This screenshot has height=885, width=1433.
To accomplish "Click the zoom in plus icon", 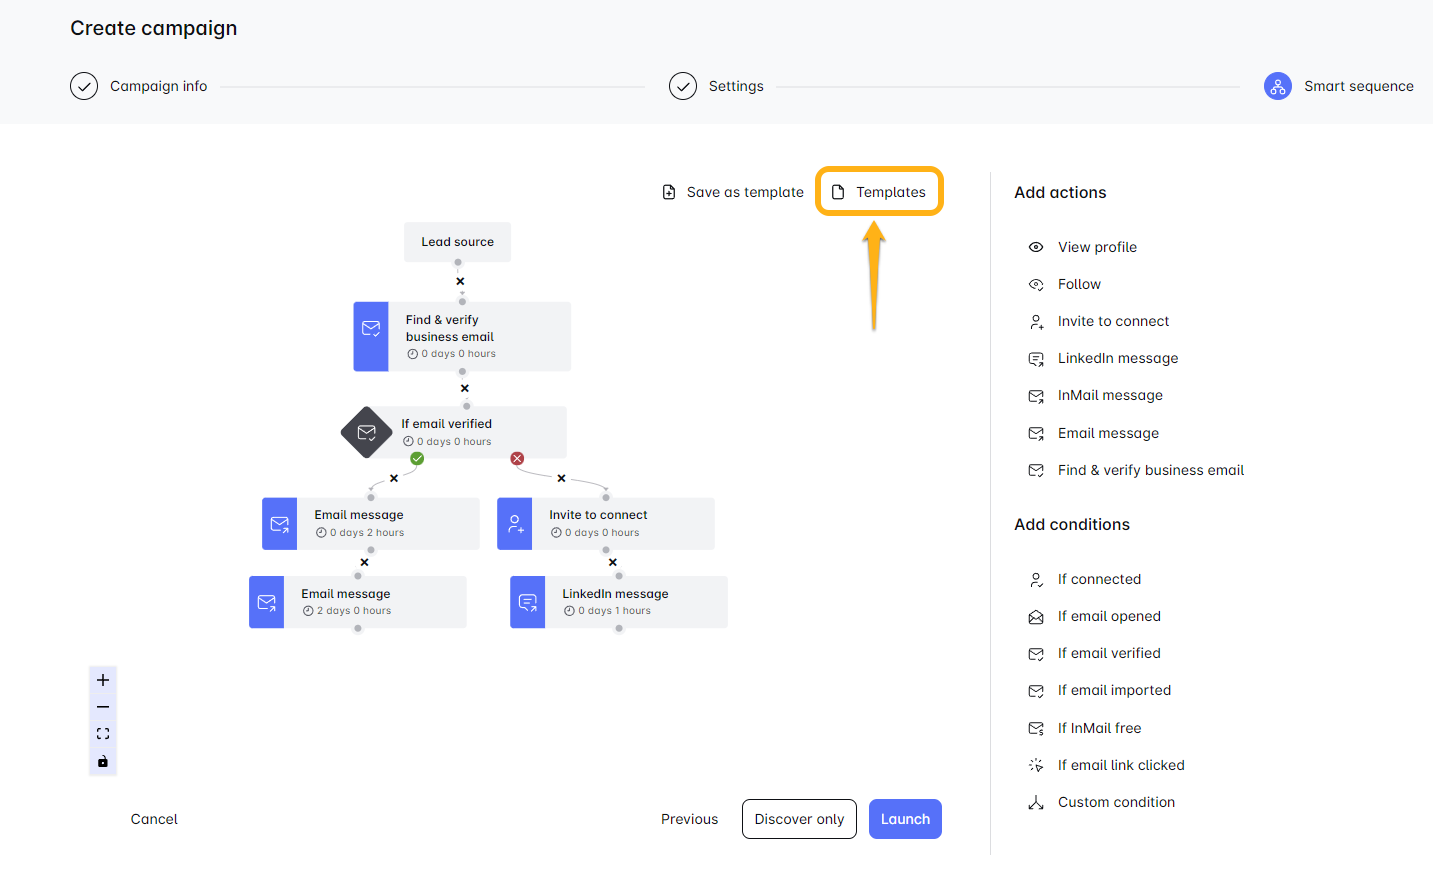I will pyautogui.click(x=103, y=680).
